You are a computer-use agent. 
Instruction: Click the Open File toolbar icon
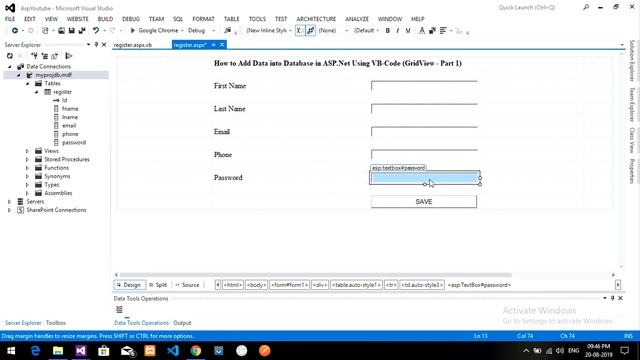(61, 31)
